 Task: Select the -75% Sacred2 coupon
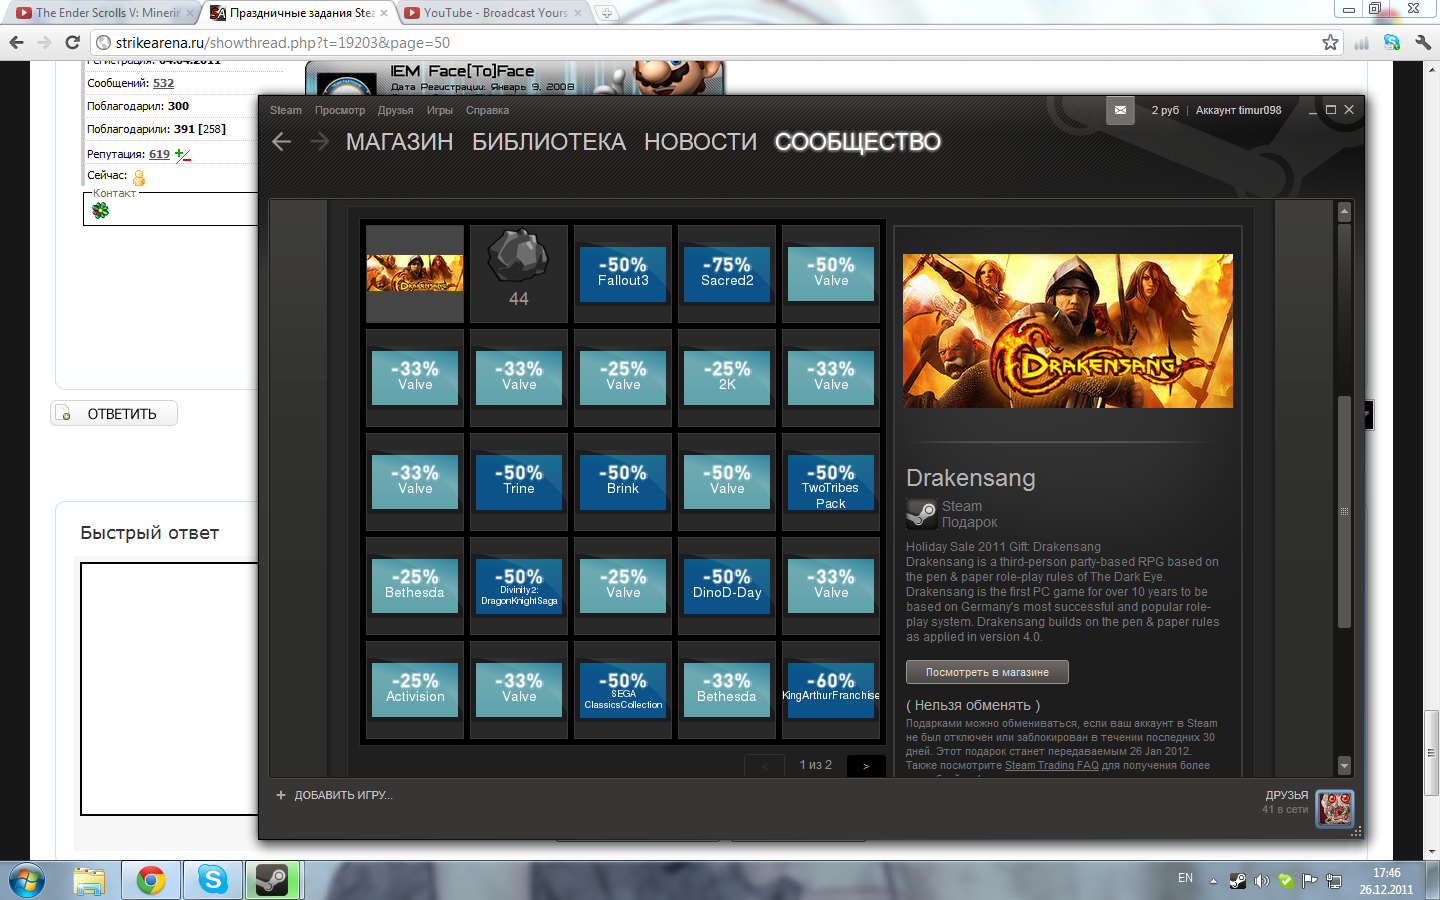point(727,273)
